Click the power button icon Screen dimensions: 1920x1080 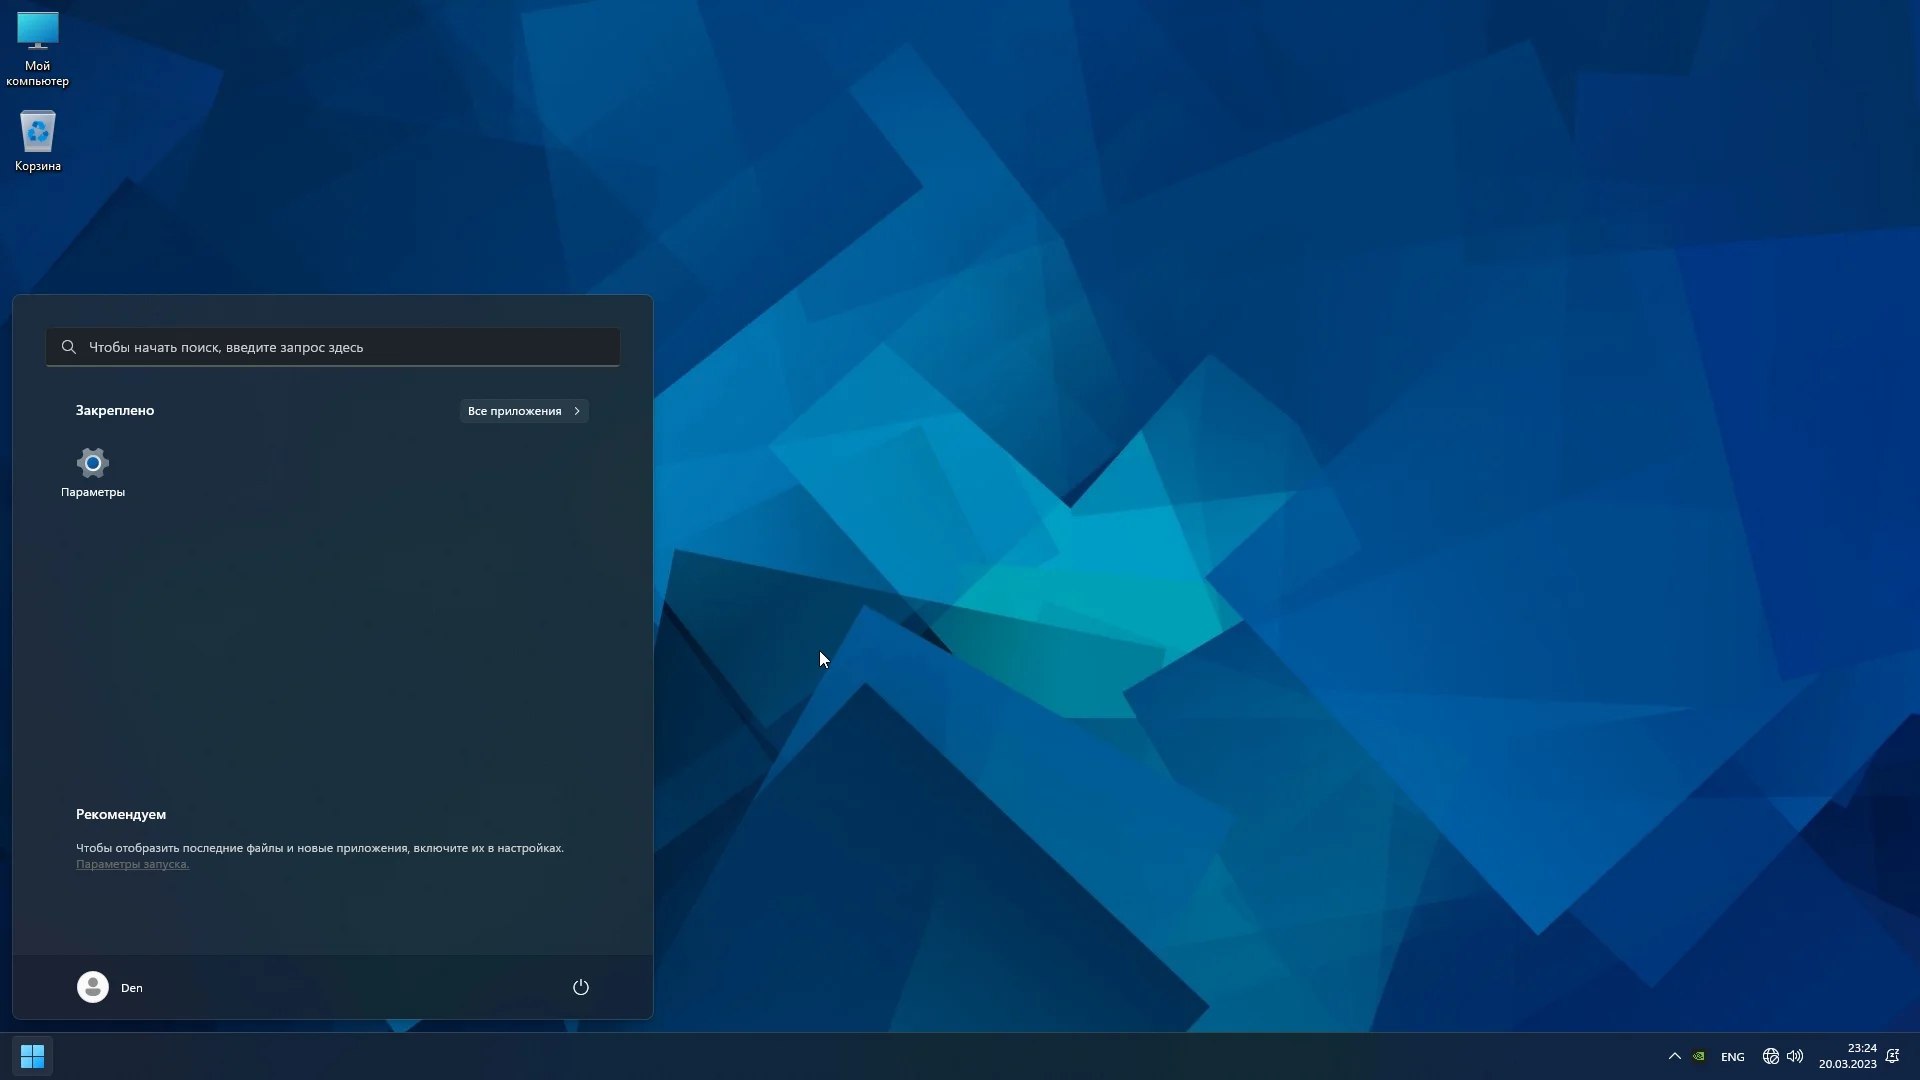click(581, 987)
